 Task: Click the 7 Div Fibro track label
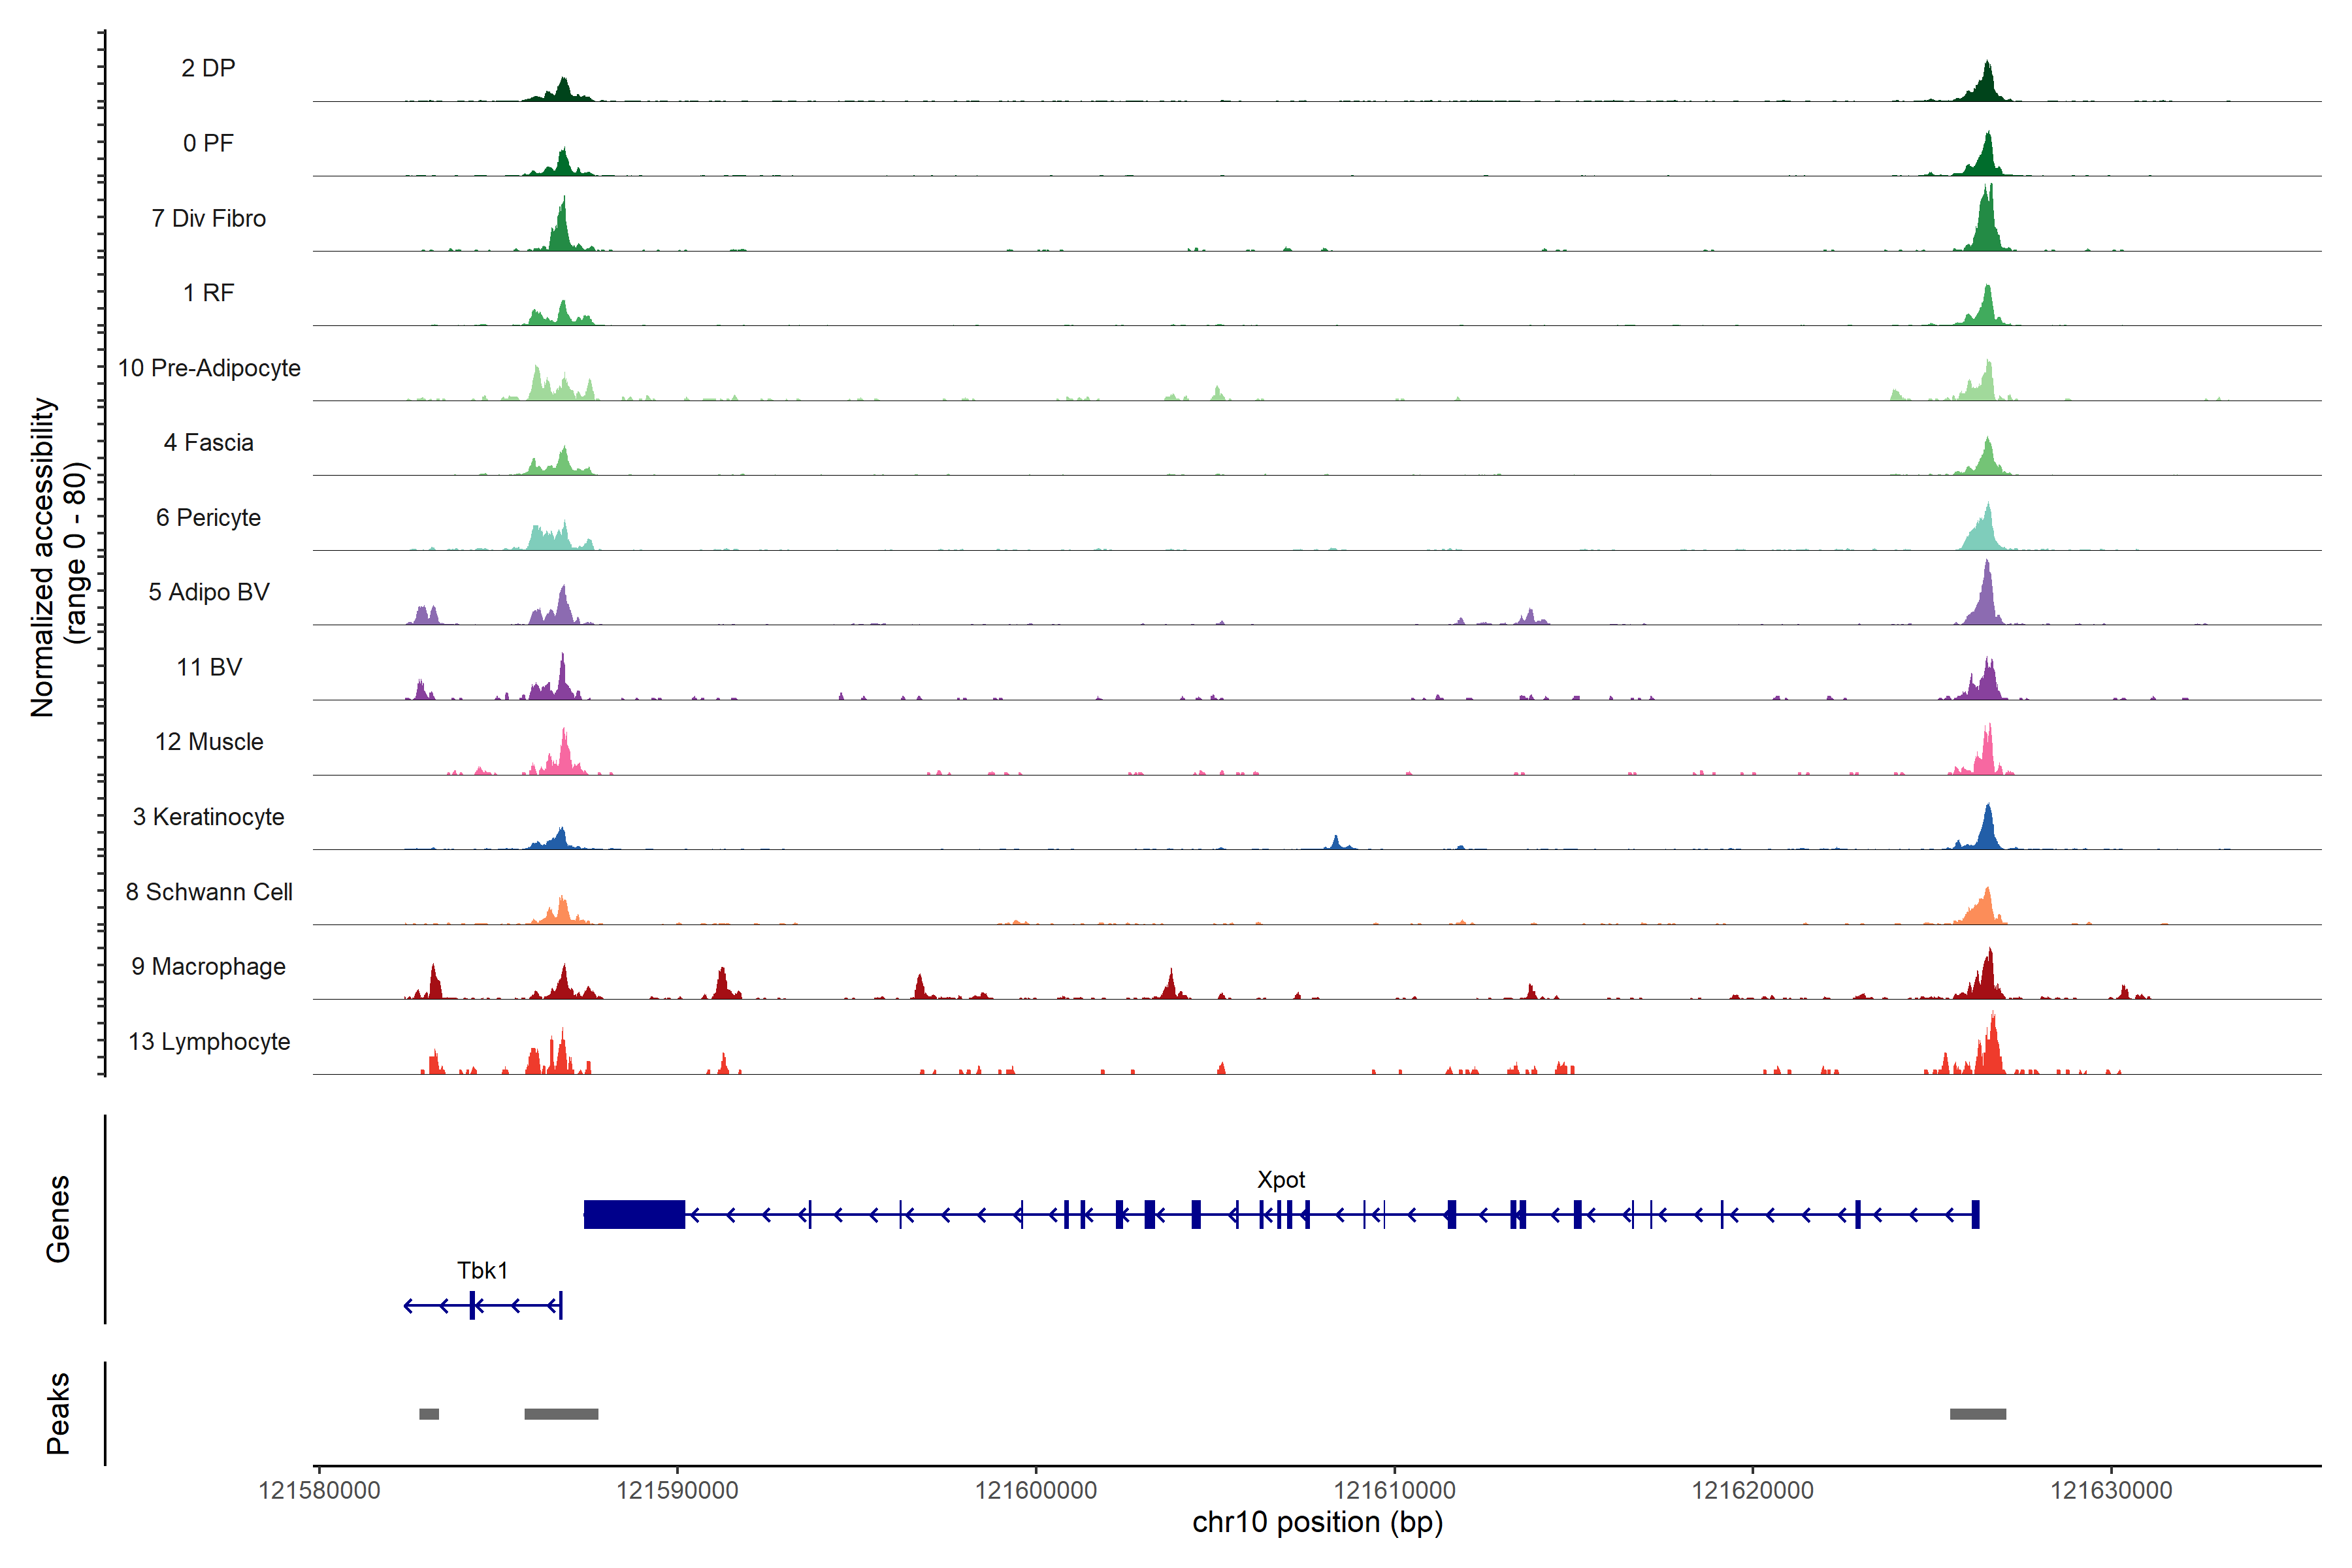click(208, 218)
